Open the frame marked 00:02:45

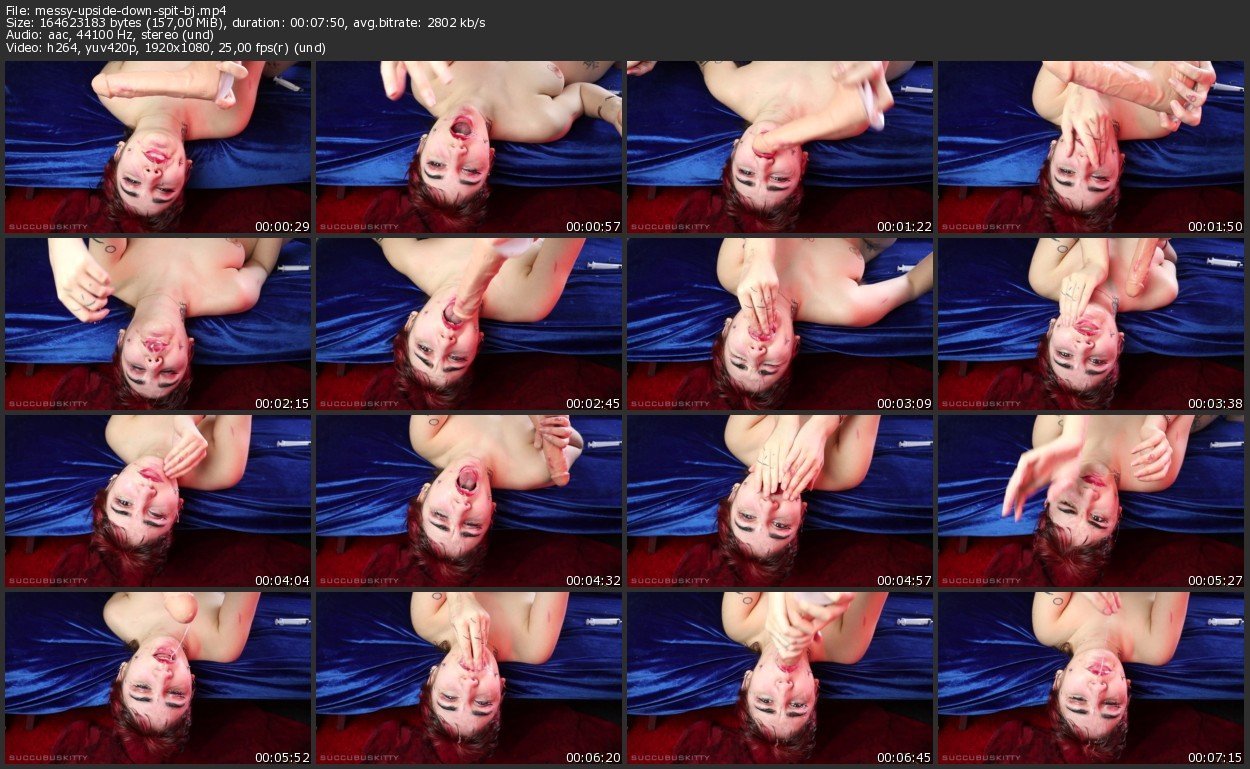(469, 324)
